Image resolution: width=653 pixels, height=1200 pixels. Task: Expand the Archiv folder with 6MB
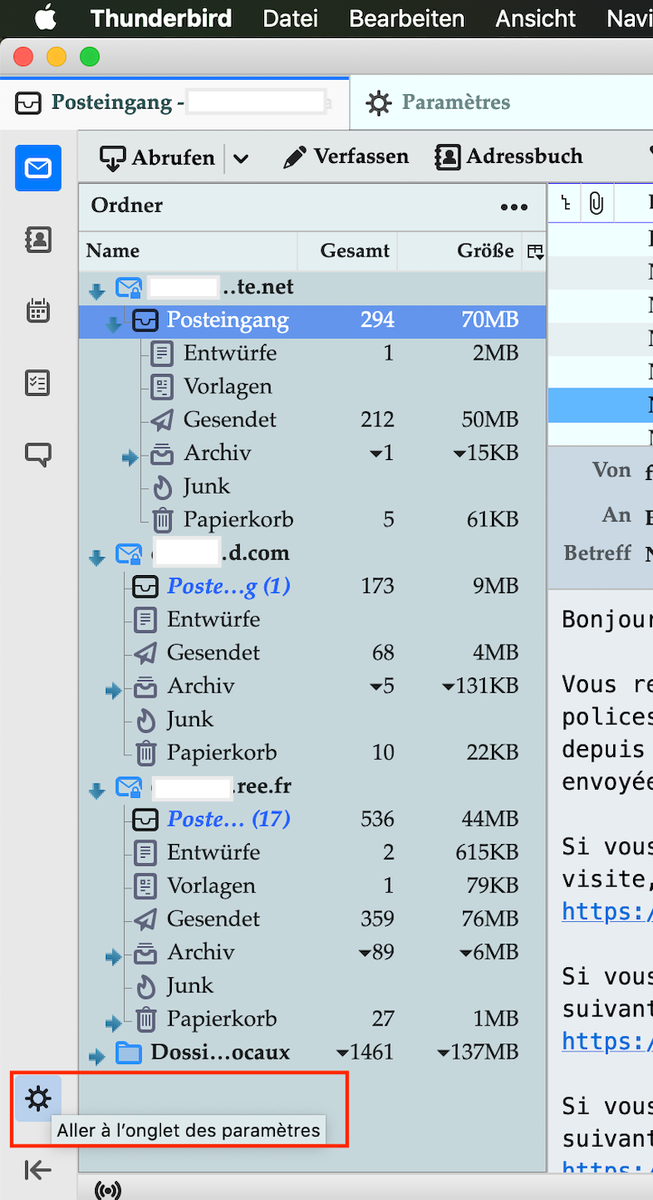tap(113, 956)
